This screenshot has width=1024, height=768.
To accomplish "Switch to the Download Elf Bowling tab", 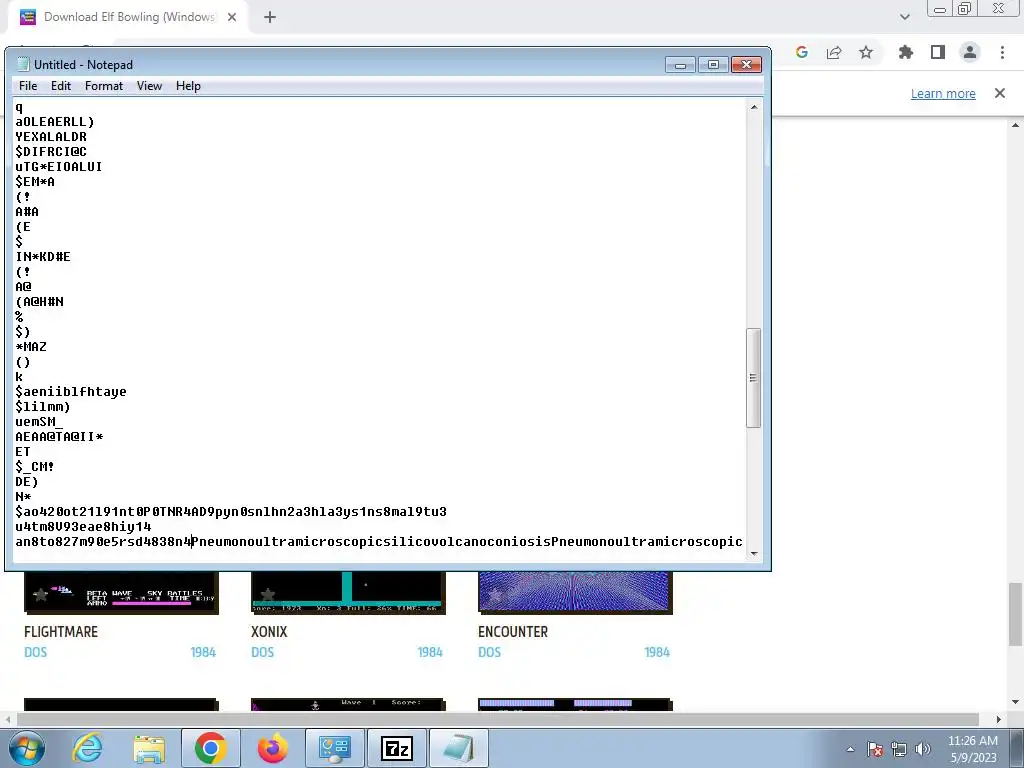I will 127,17.
